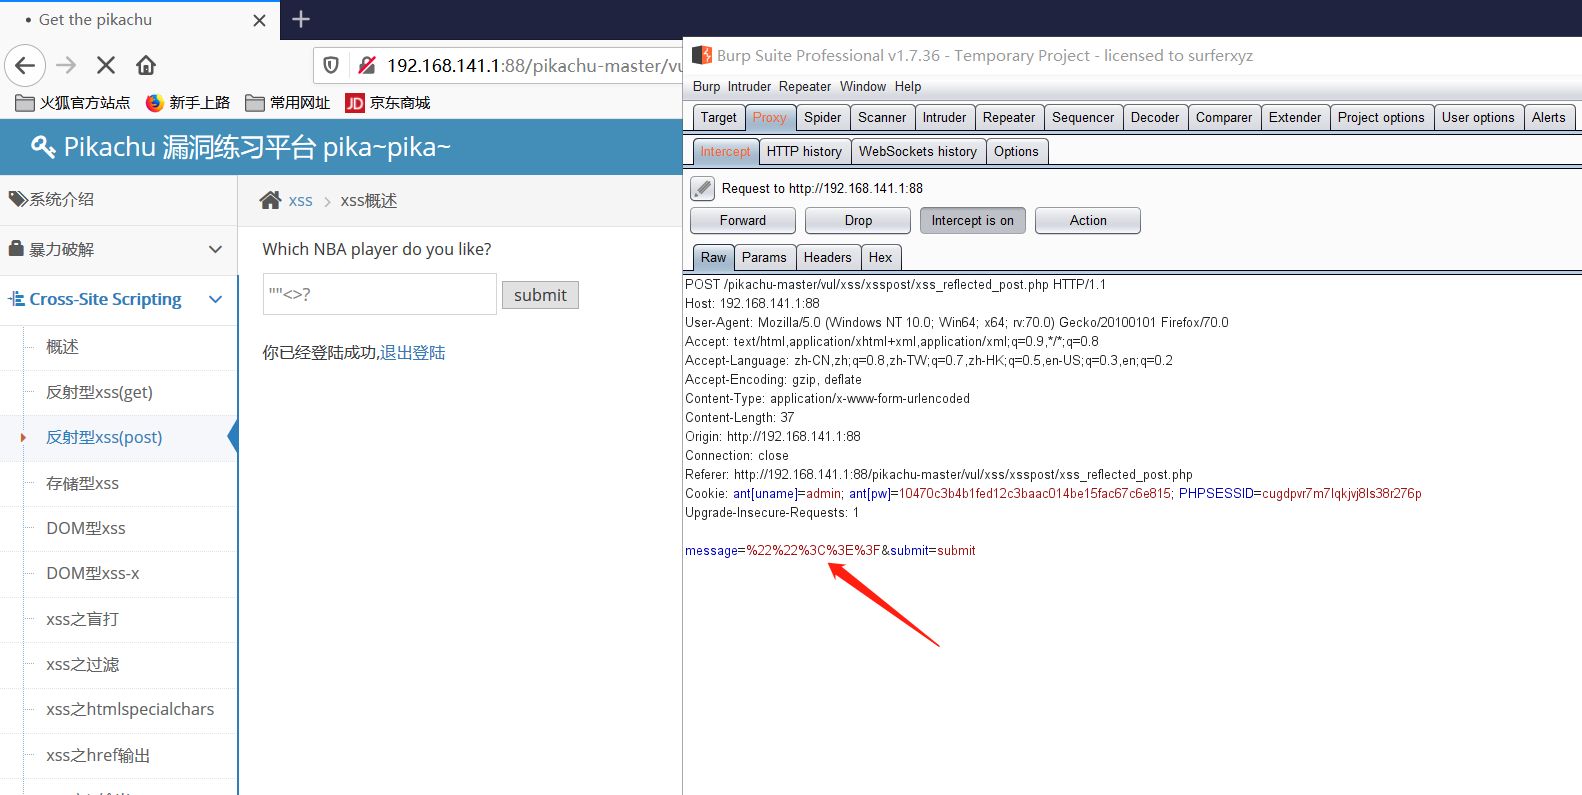This screenshot has height=795, width=1582.
Task: Click the message parameter value in request body
Action: 814,551
